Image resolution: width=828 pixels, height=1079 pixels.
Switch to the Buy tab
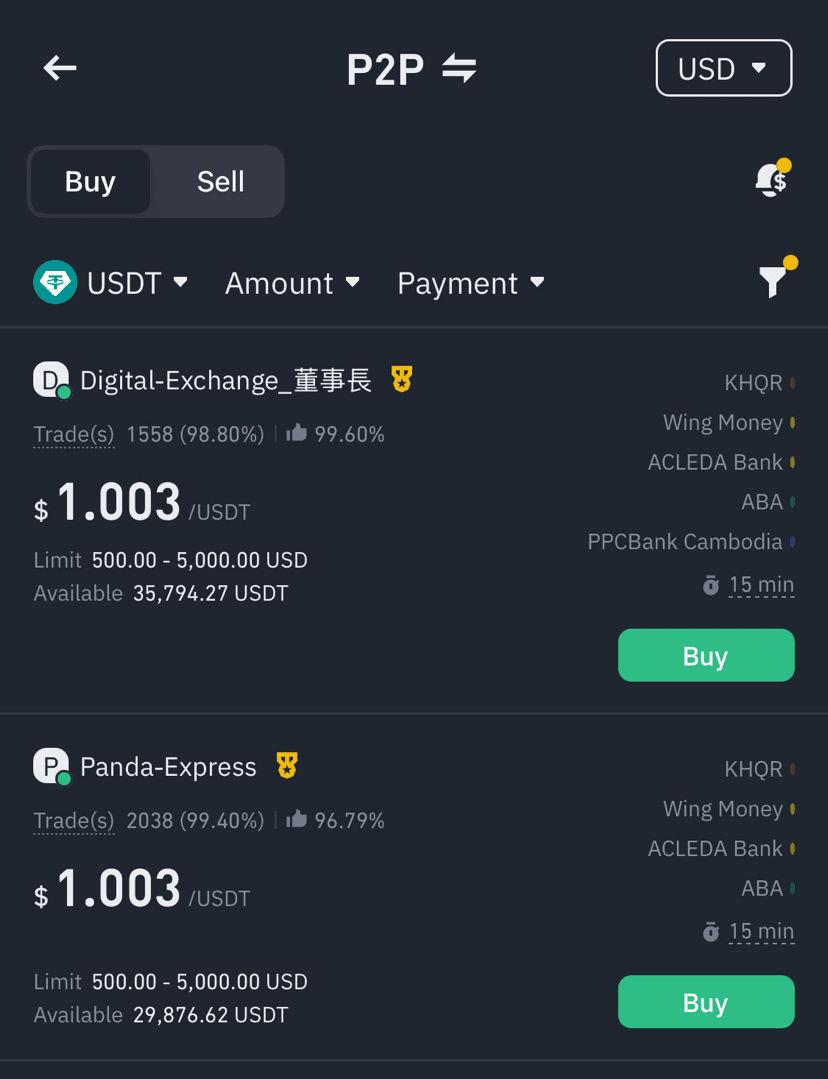90,181
